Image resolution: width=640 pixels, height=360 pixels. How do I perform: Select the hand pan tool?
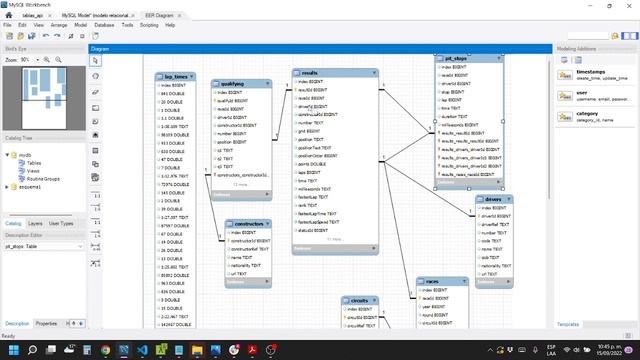[x=95, y=76]
